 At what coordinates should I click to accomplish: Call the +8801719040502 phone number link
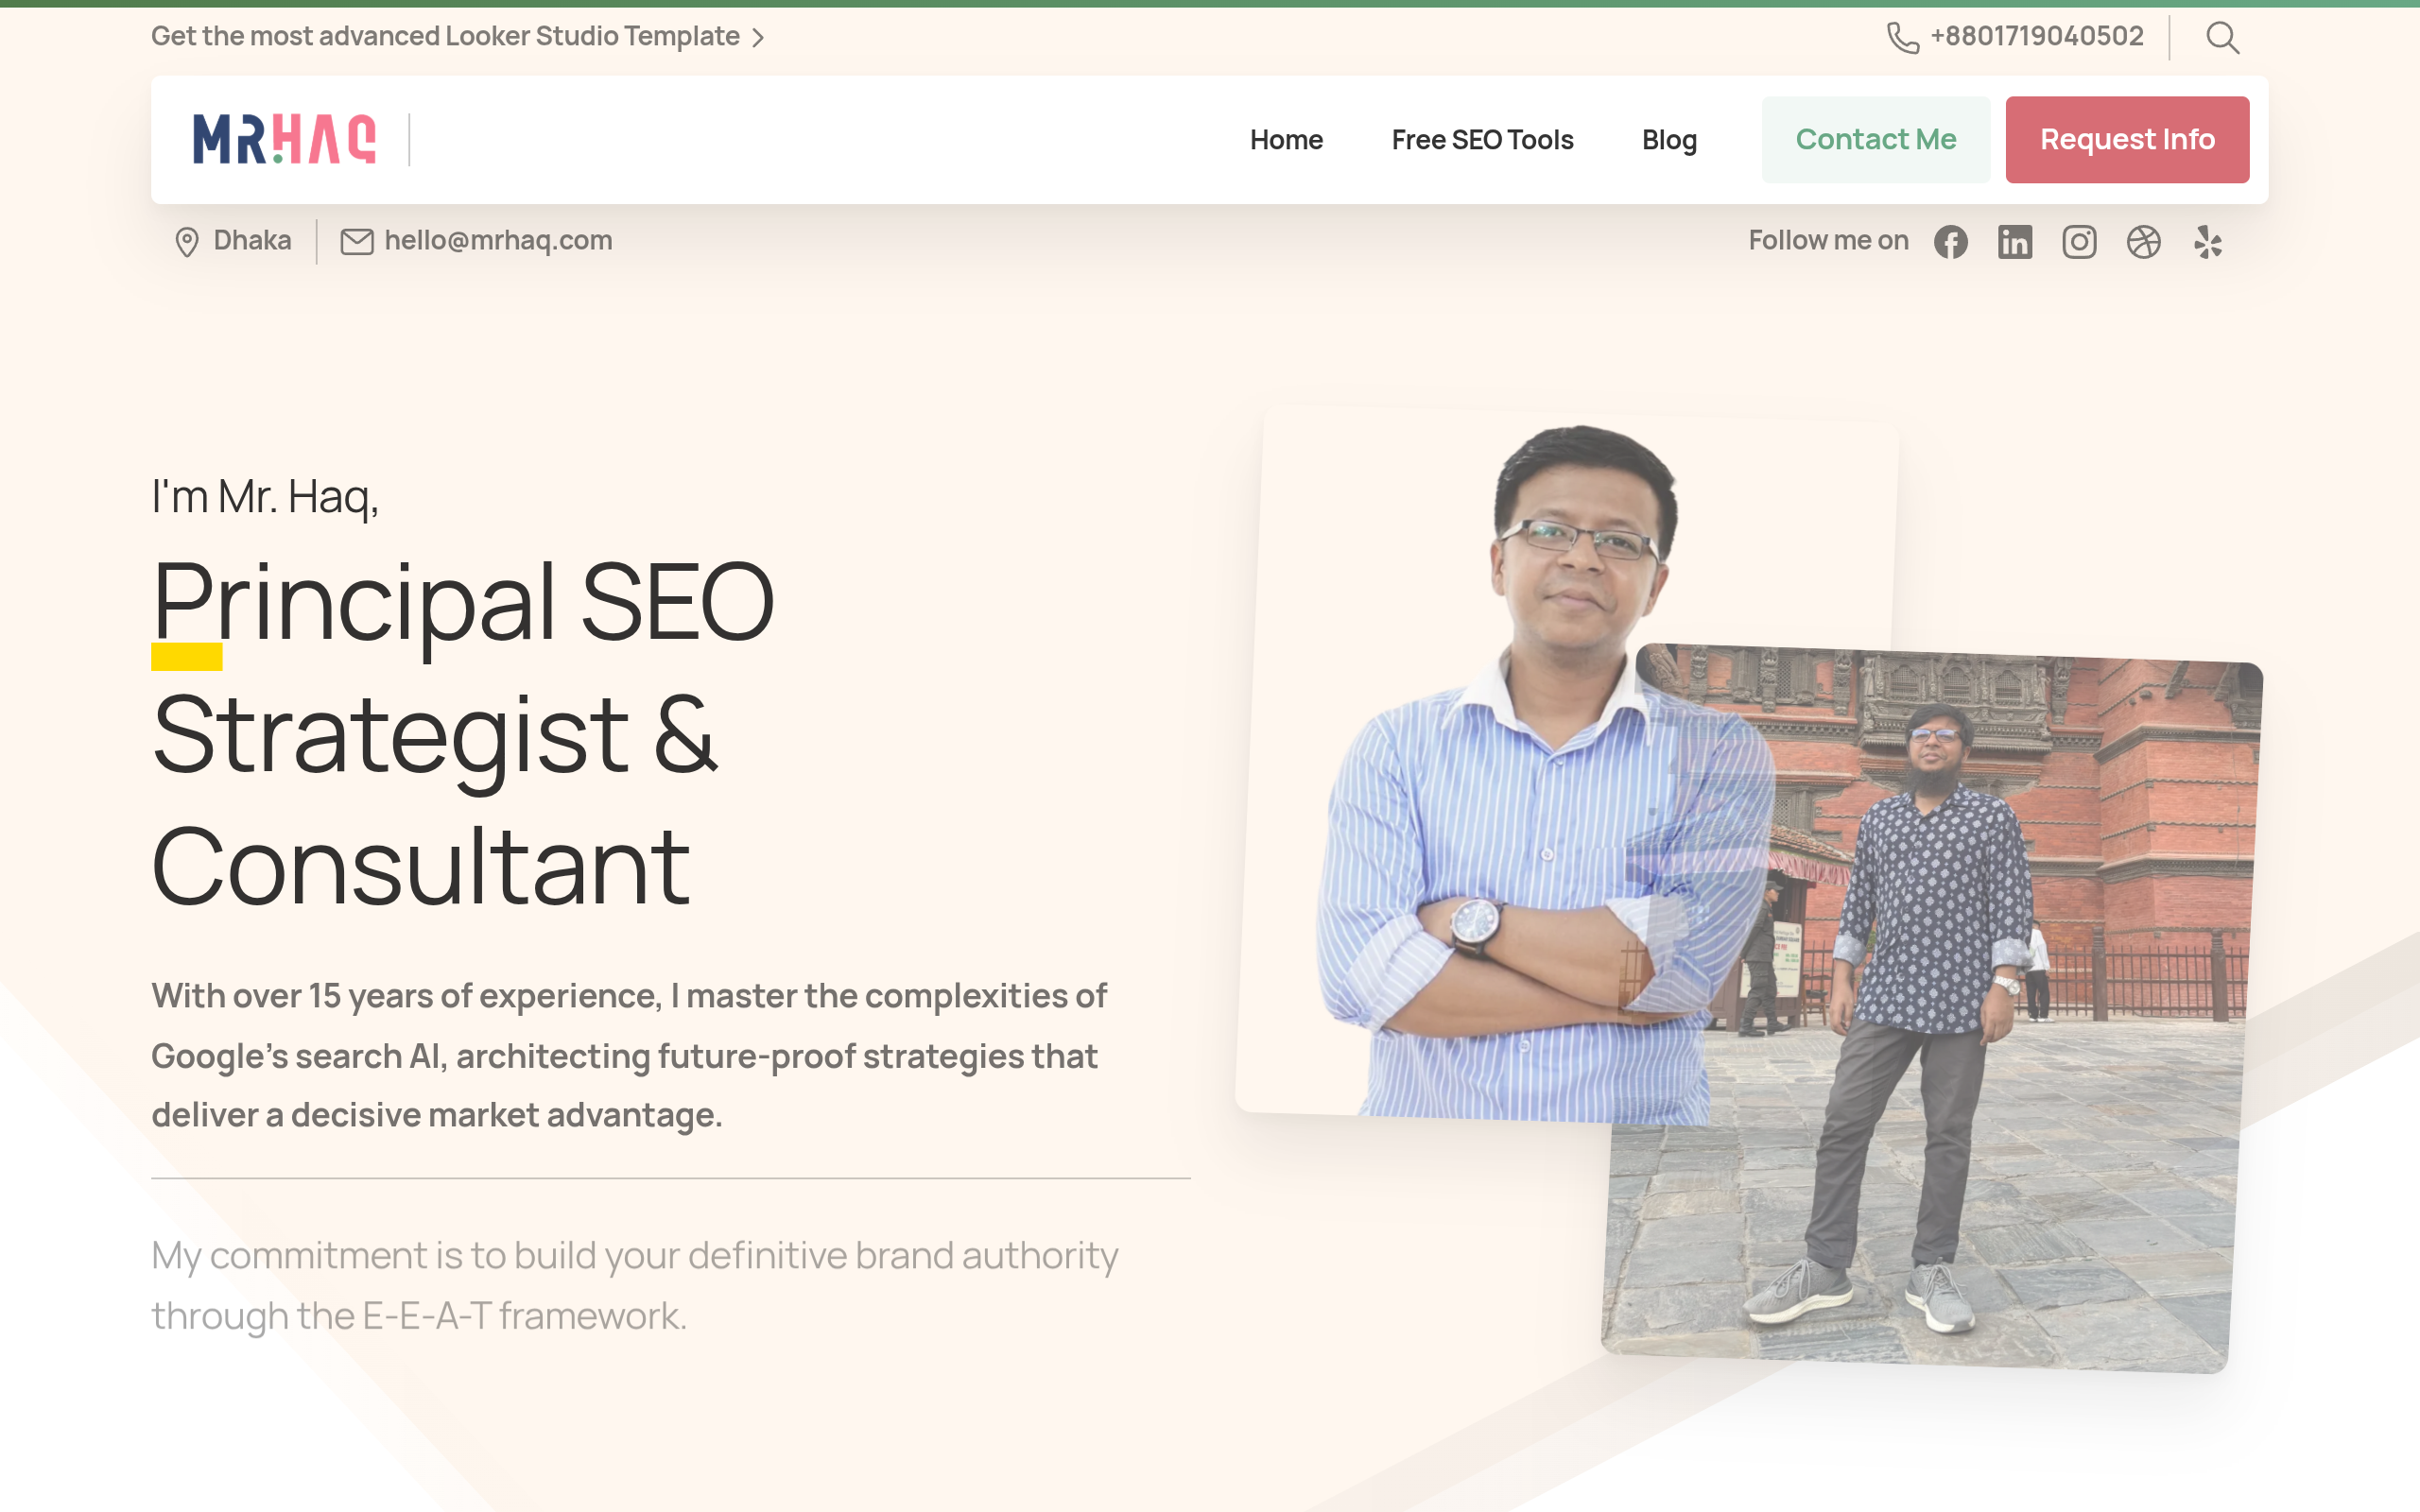[x=2036, y=37]
